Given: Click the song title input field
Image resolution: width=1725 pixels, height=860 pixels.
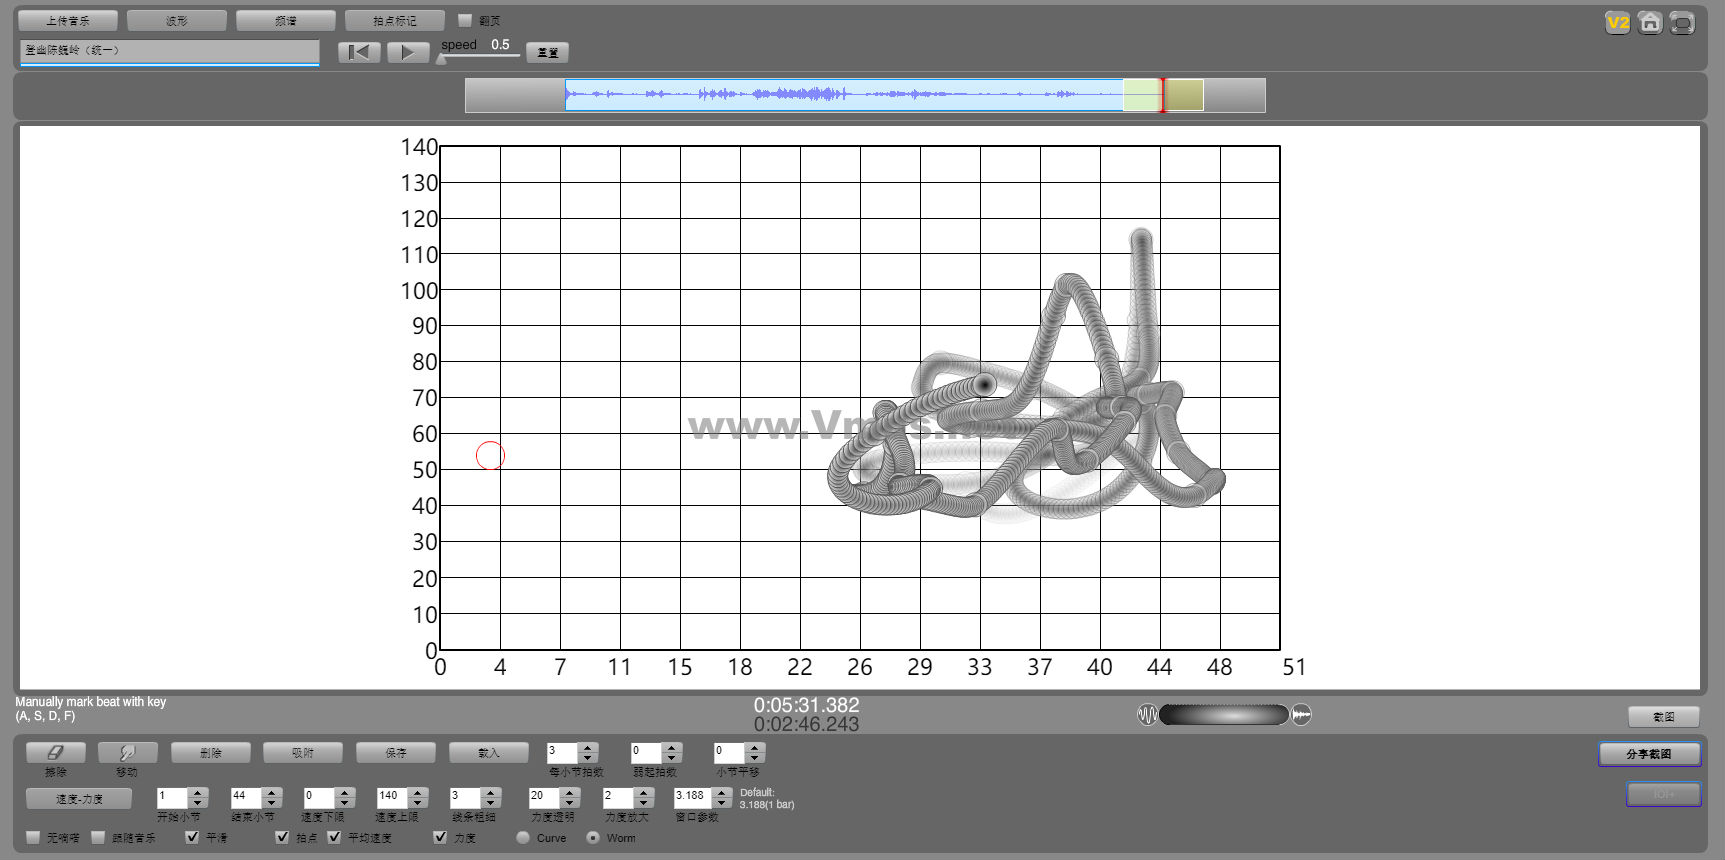Looking at the screenshot, I should (x=169, y=51).
